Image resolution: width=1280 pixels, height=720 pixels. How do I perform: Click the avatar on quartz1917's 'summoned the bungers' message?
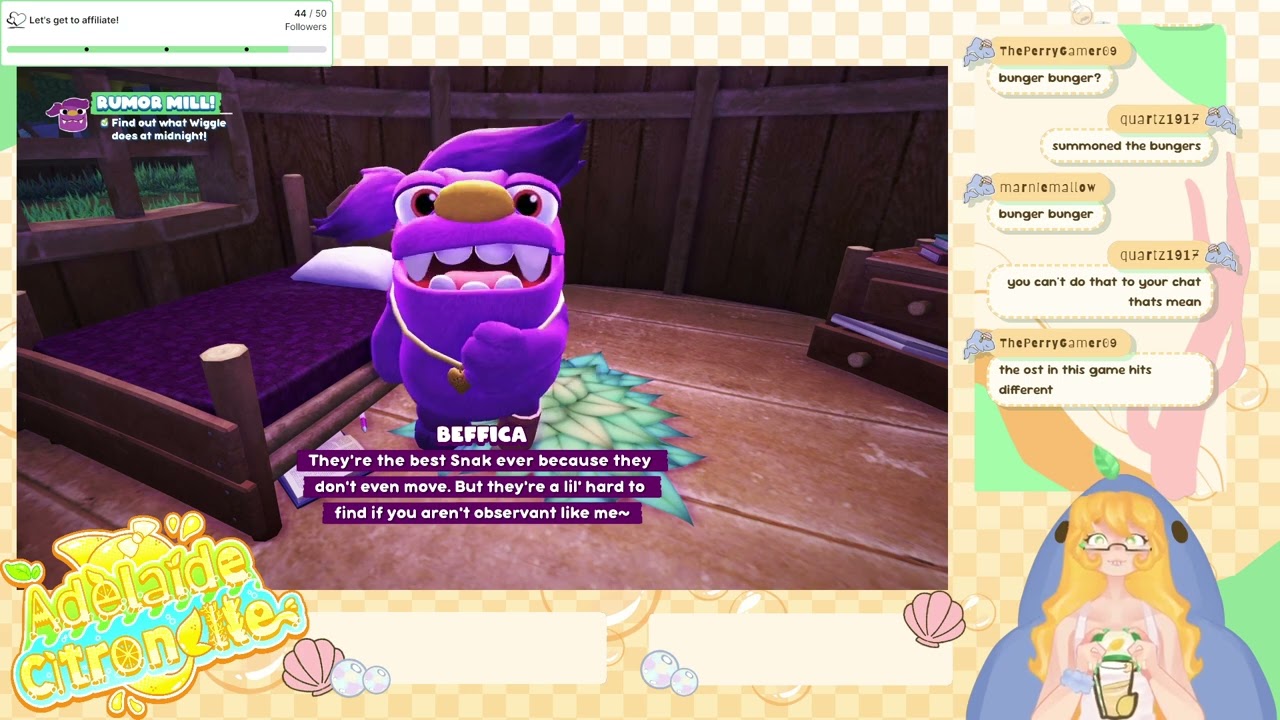[x=1221, y=120]
